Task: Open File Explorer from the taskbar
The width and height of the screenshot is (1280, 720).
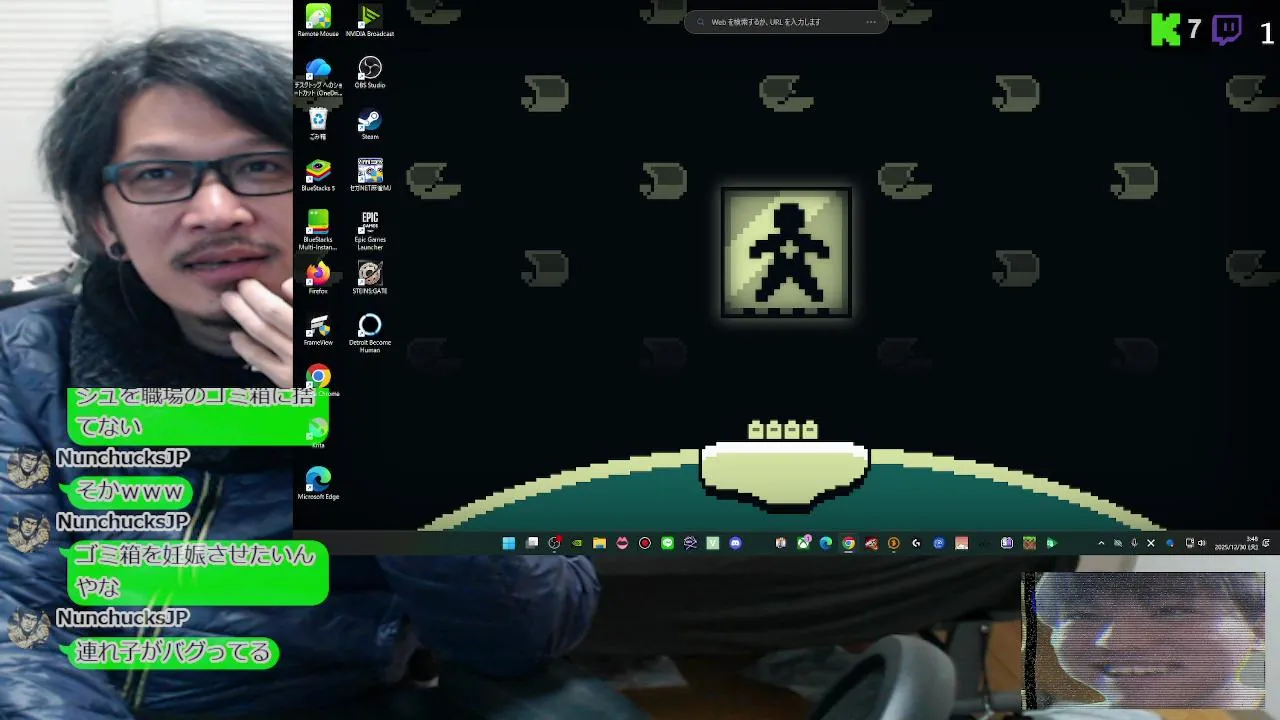Action: tap(599, 543)
